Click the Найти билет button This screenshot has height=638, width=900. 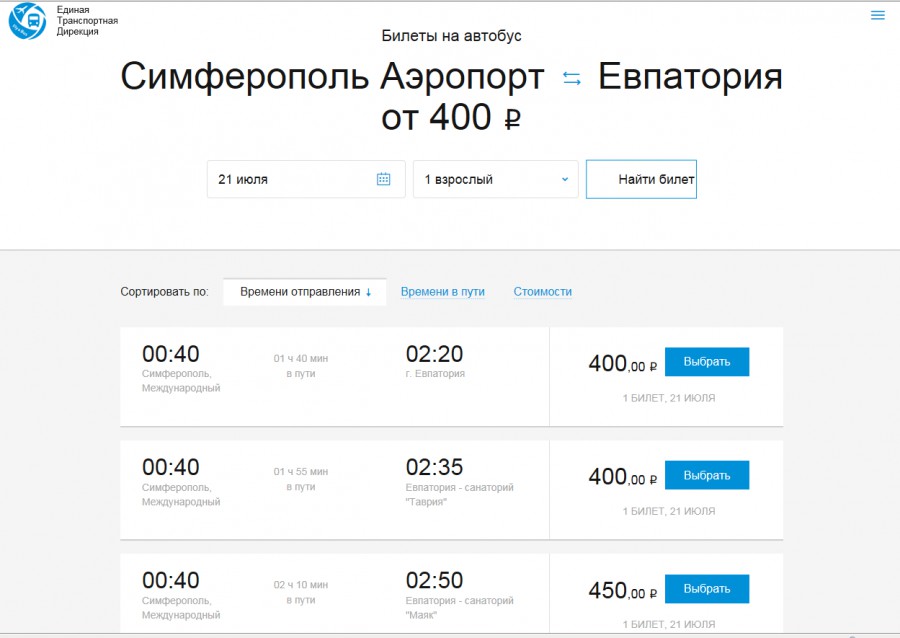pos(641,179)
